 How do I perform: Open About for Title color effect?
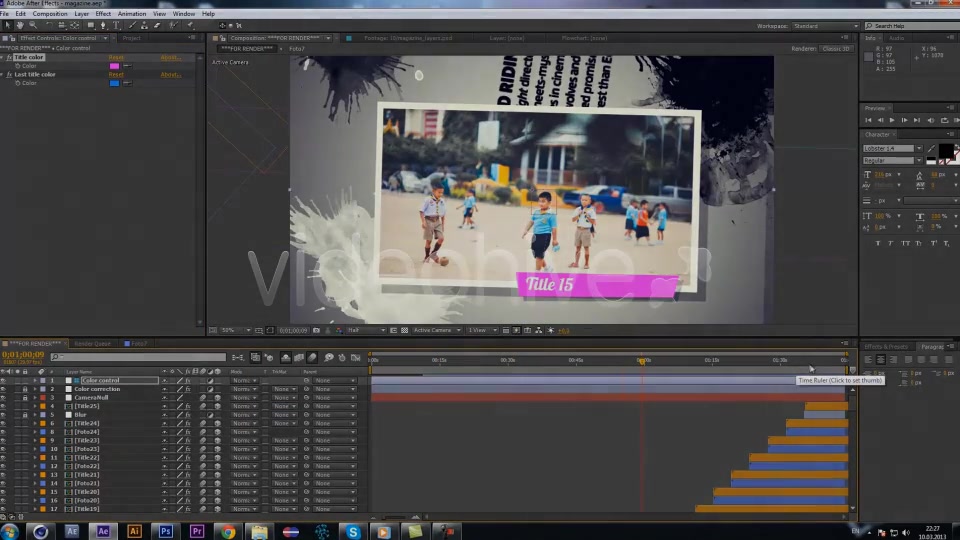(171, 57)
